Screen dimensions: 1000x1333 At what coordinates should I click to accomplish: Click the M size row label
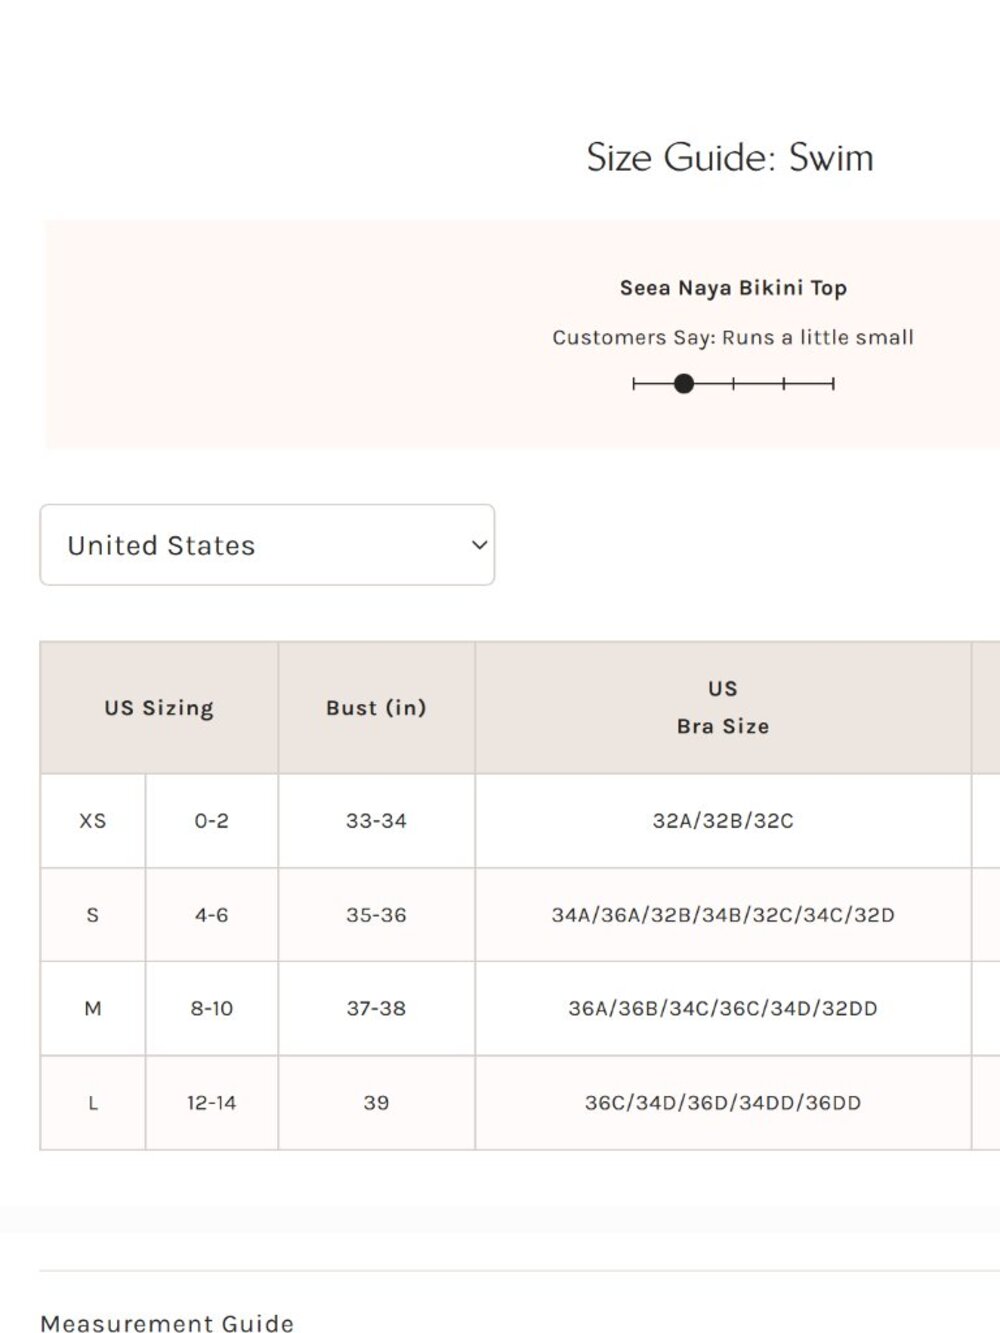[93, 1009]
